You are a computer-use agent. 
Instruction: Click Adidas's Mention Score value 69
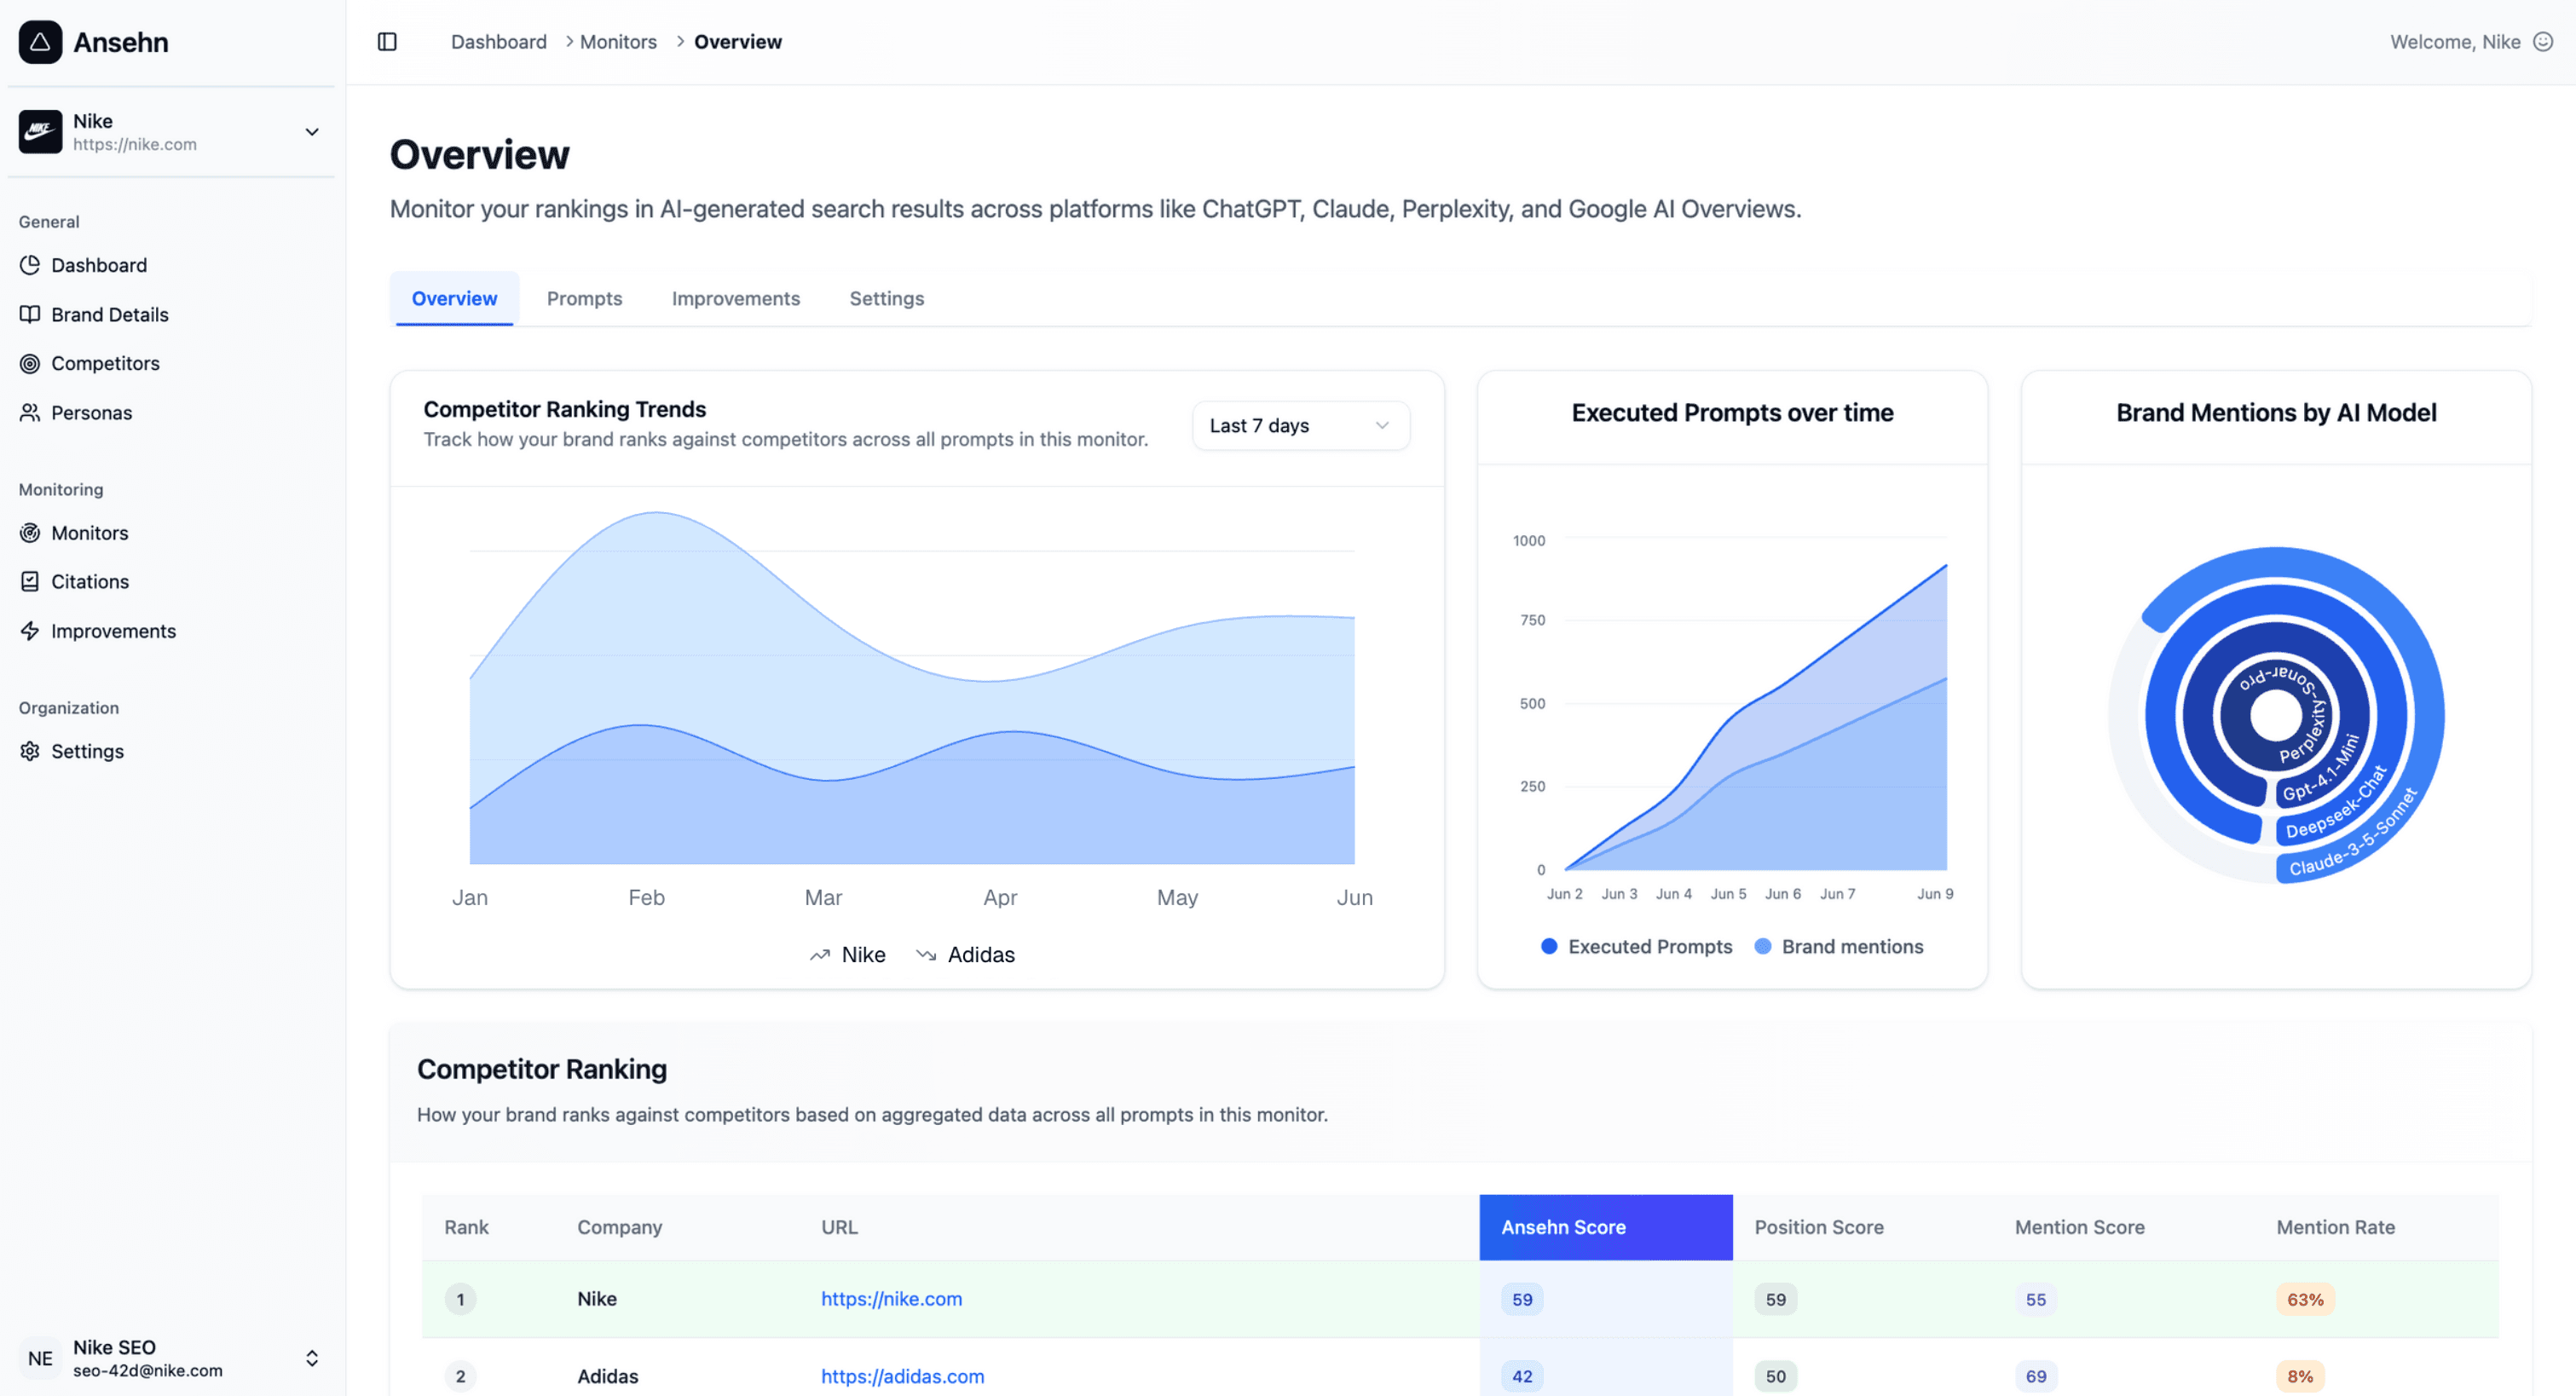point(2036,1376)
